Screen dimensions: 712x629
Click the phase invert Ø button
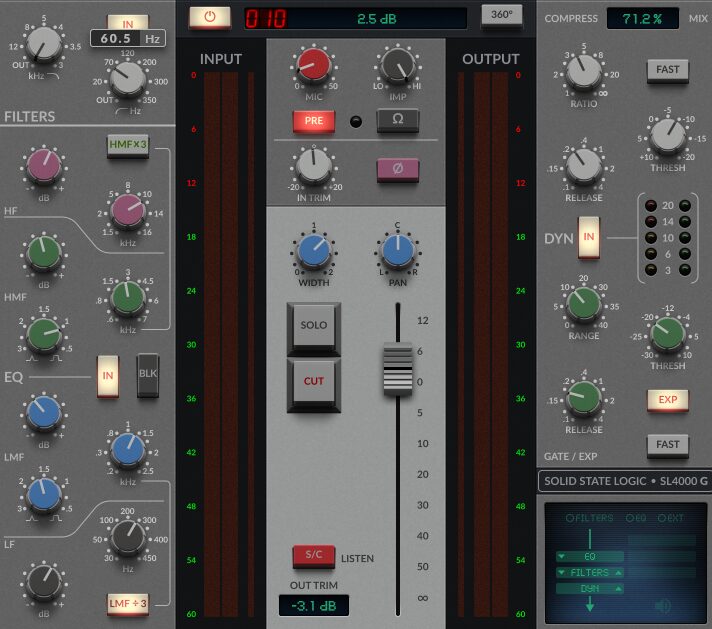(x=397, y=169)
